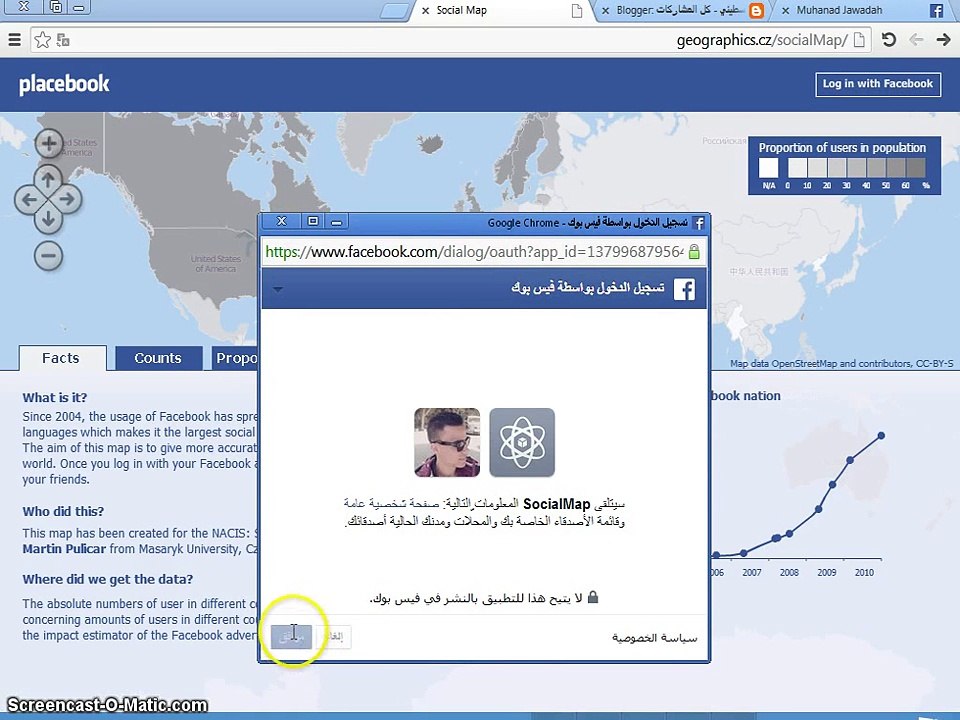Viewport: 960px width, 720px height.
Task: Click the Facebook favicon in popup title bar
Action: click(x=698, y=223)
